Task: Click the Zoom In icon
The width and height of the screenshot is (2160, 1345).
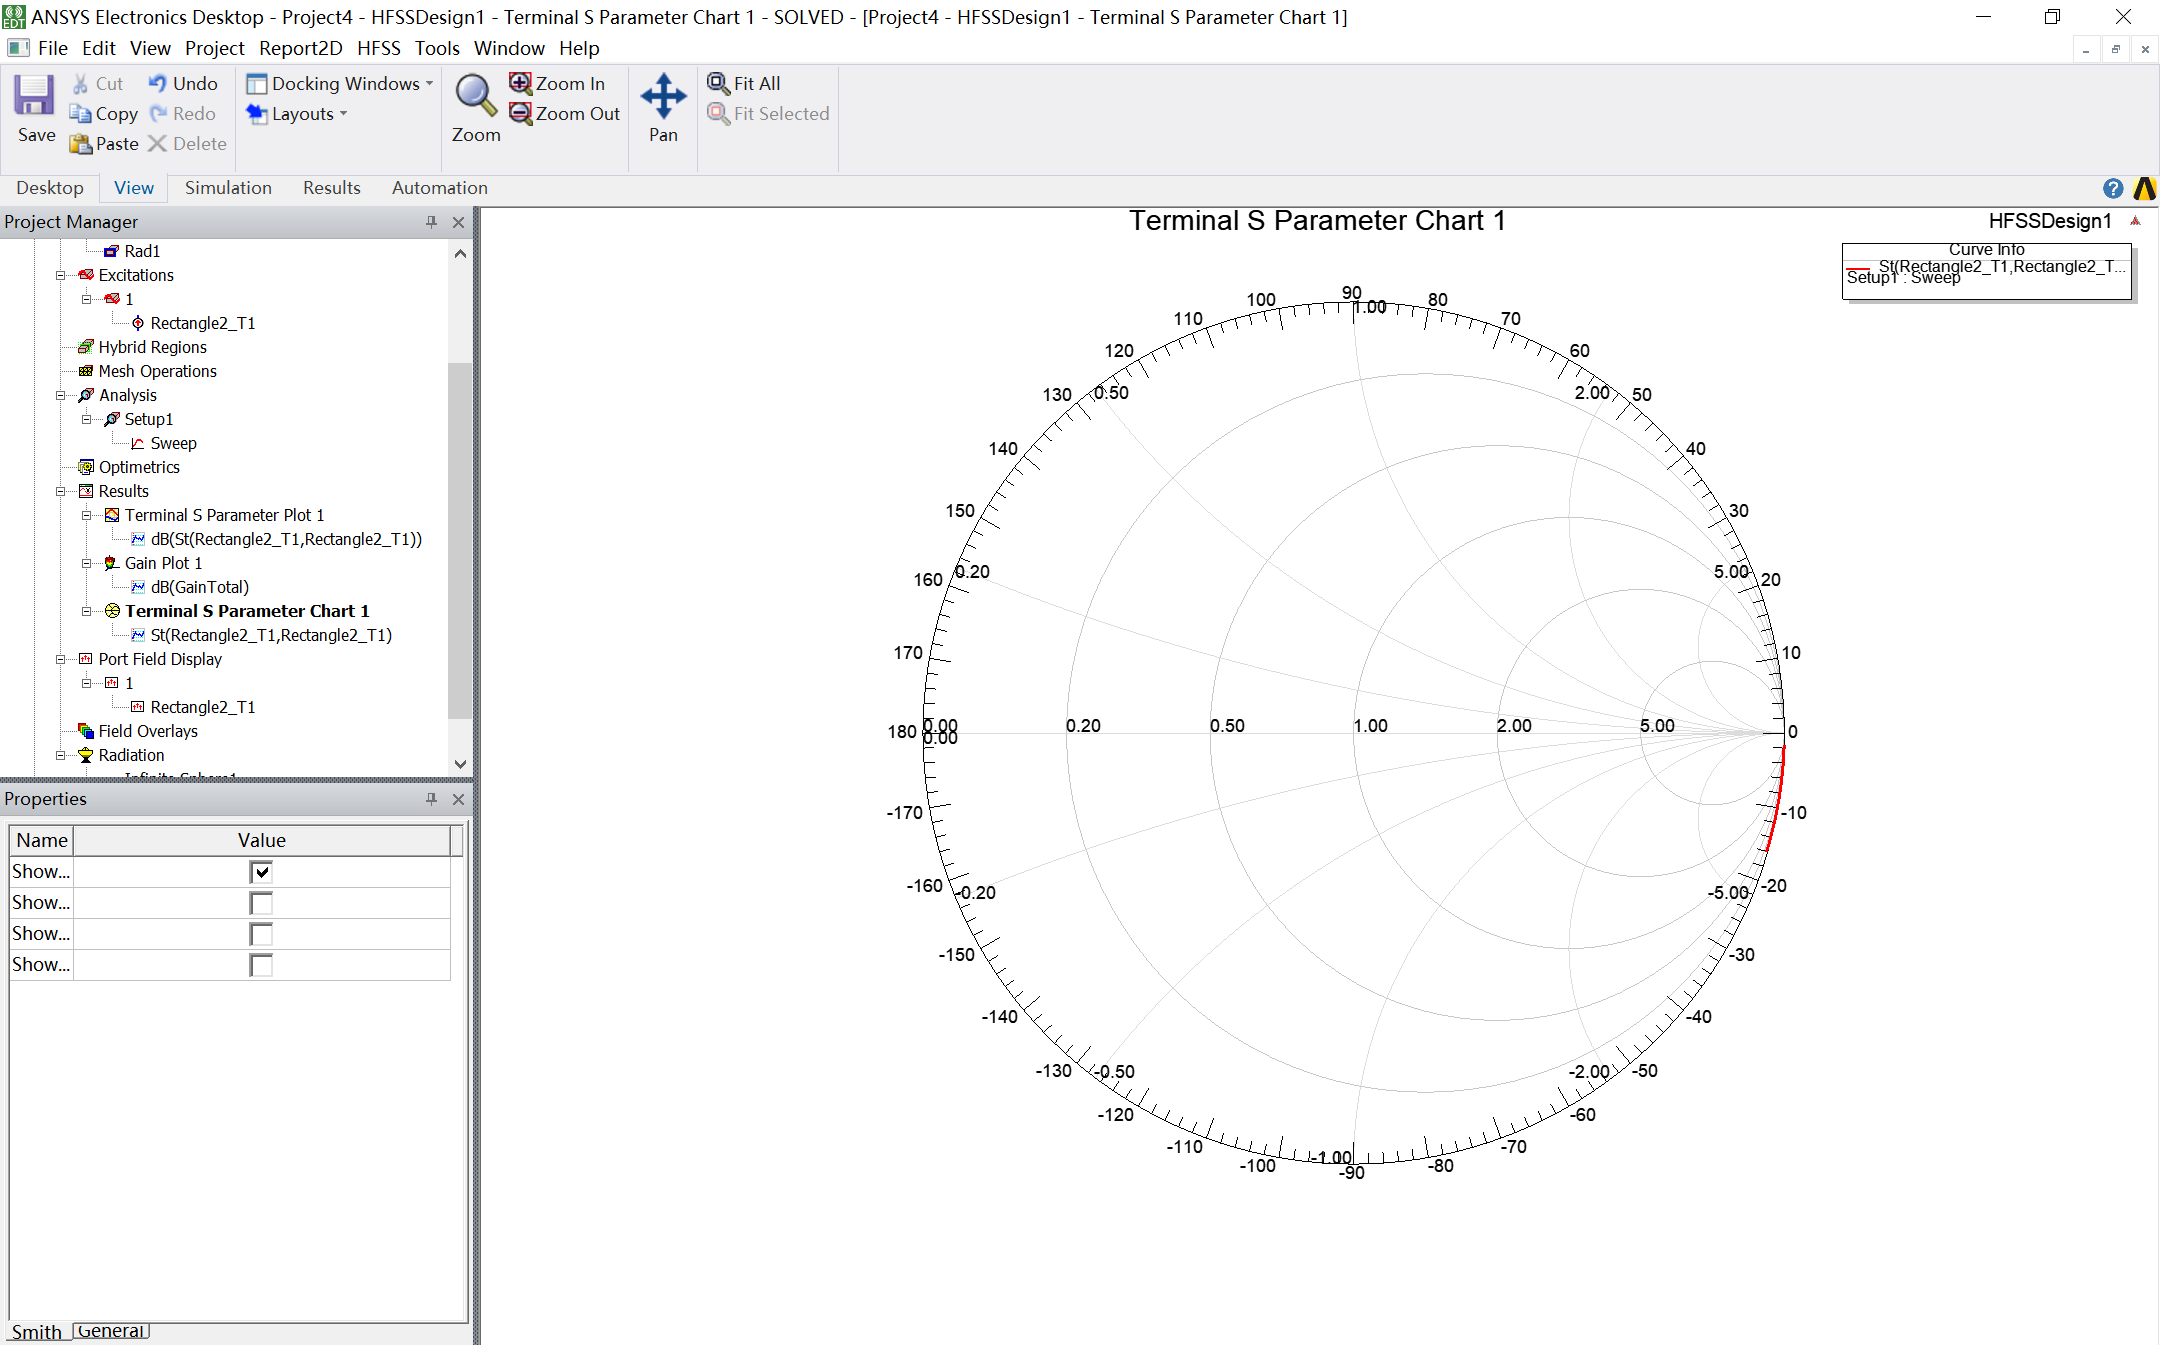Action: (x=521, y=83)
